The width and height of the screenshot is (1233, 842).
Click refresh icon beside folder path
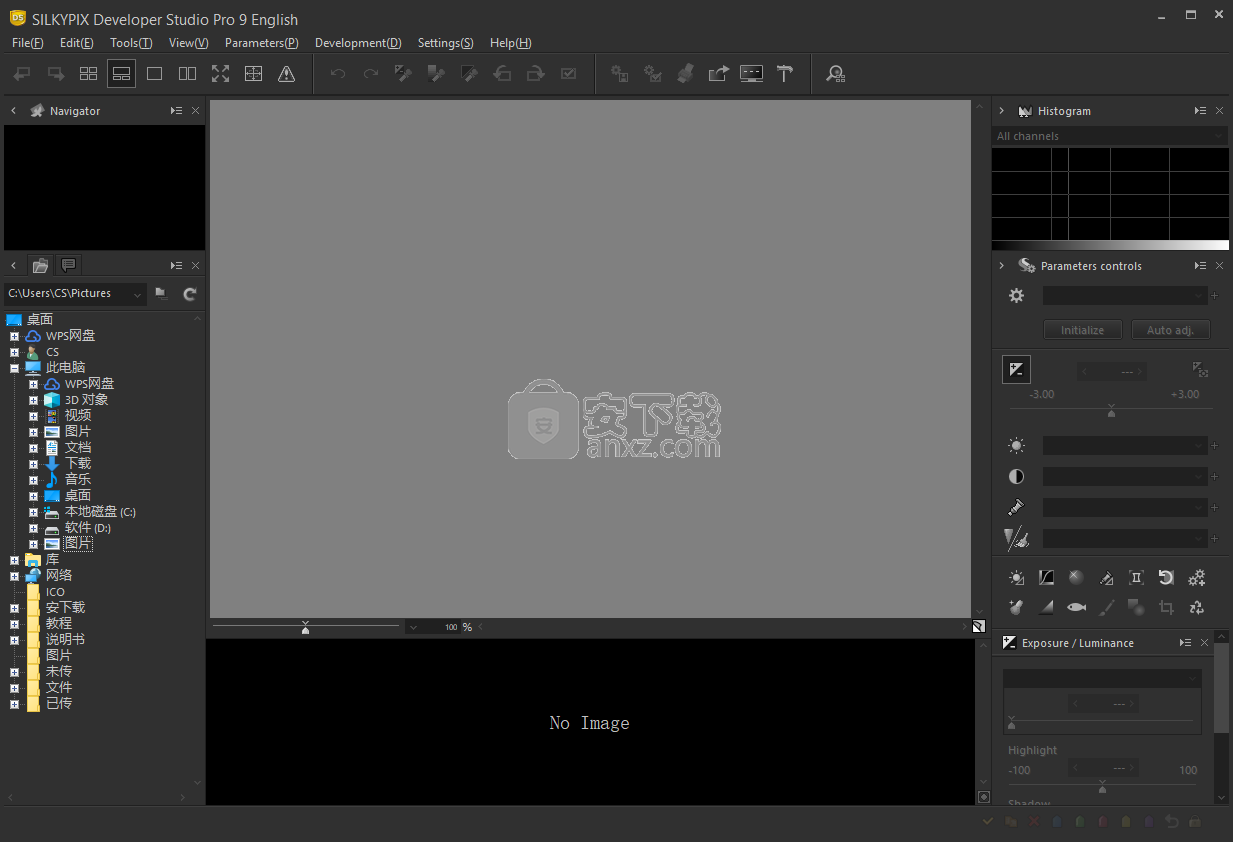[x=190, y=294]
